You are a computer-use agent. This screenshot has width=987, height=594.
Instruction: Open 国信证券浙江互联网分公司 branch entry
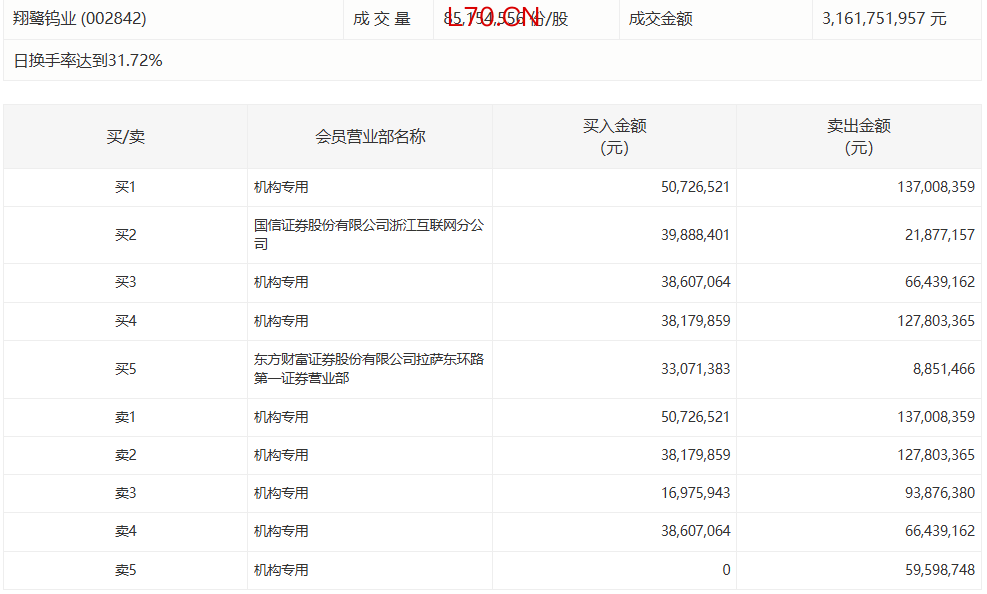click(368, 235)
